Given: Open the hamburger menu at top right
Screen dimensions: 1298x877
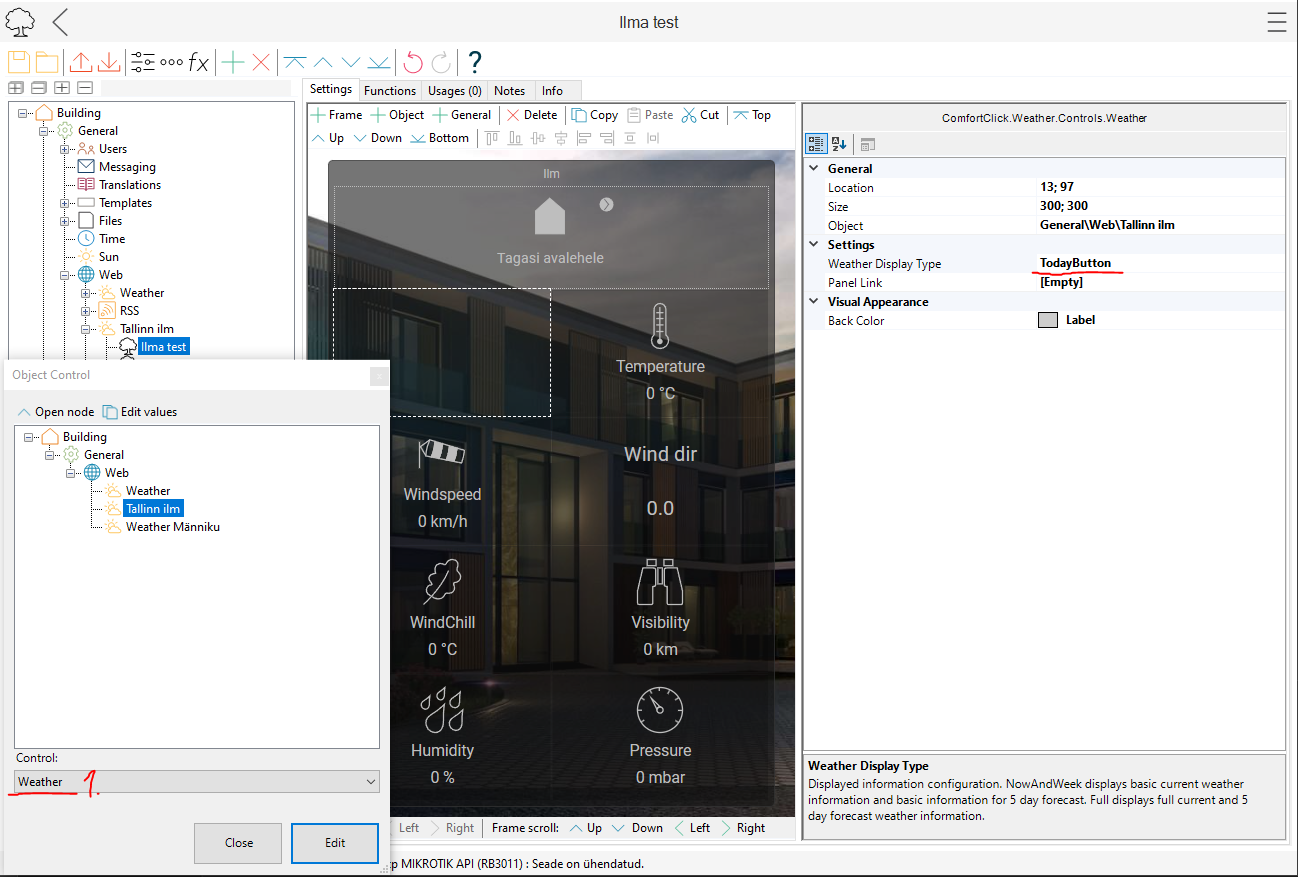Looking at the screenshot, I should [x=1276, y=23].
